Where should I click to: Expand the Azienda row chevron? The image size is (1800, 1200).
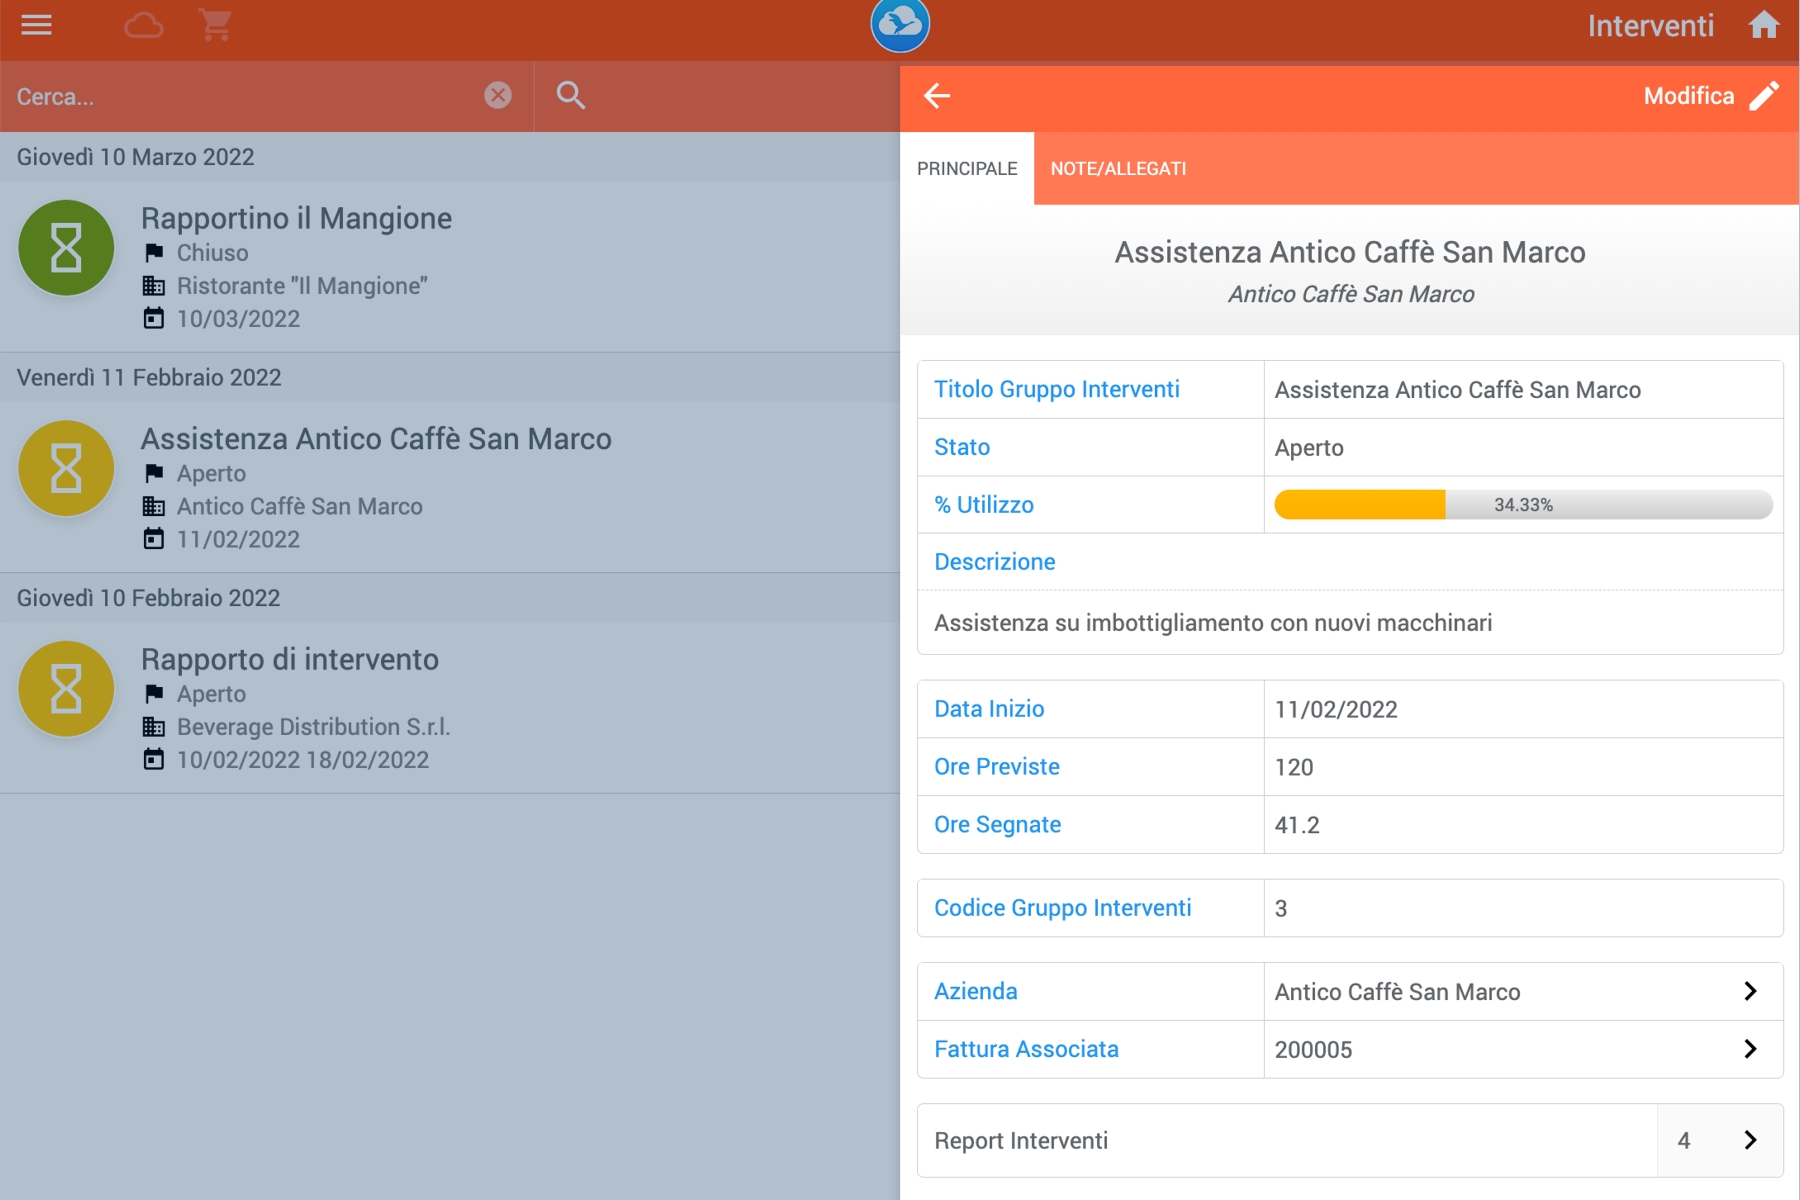(x=1750, y=991)
